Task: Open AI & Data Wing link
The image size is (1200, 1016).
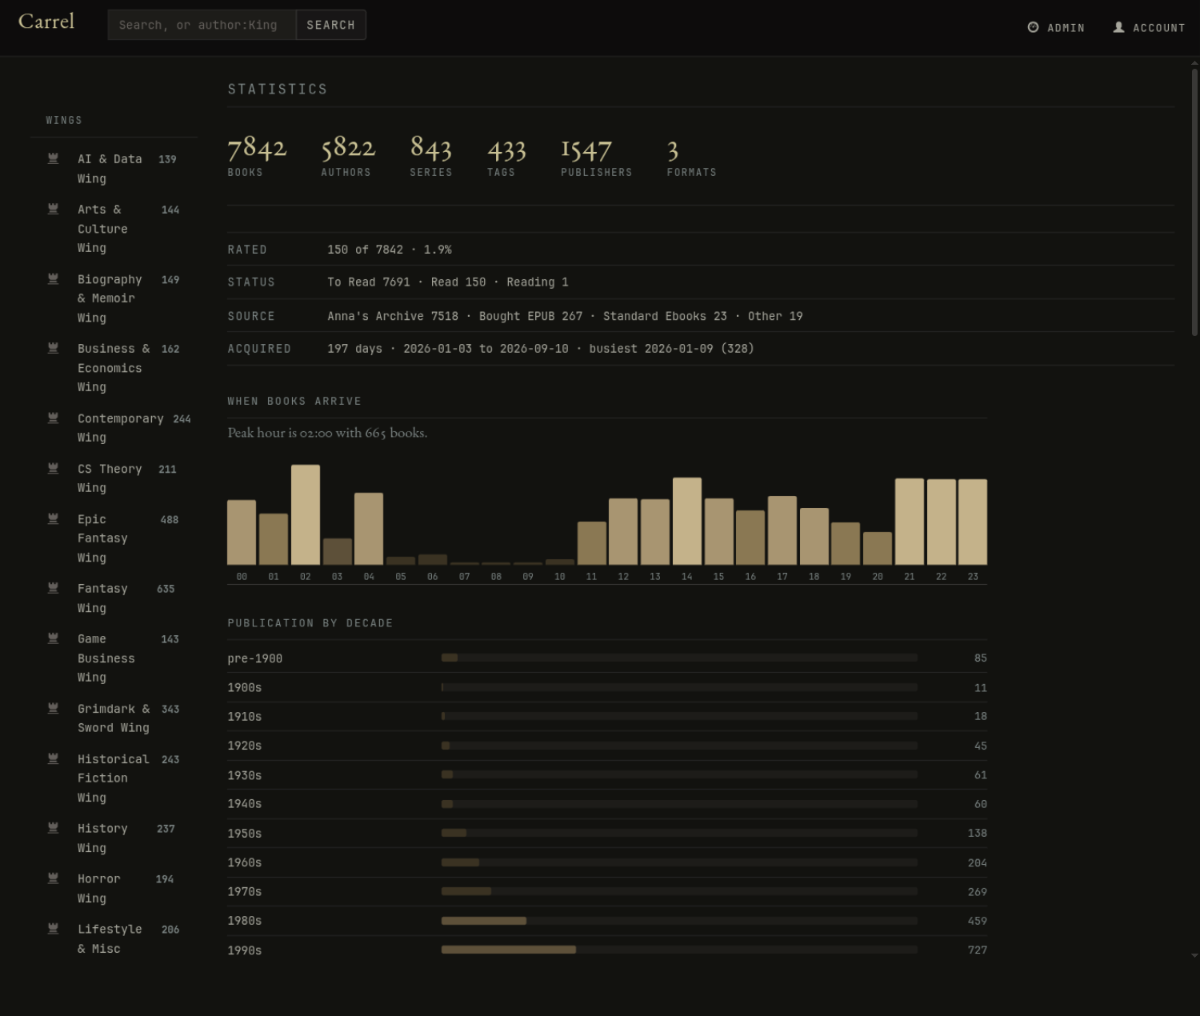Action: click(x=110, y=169)
